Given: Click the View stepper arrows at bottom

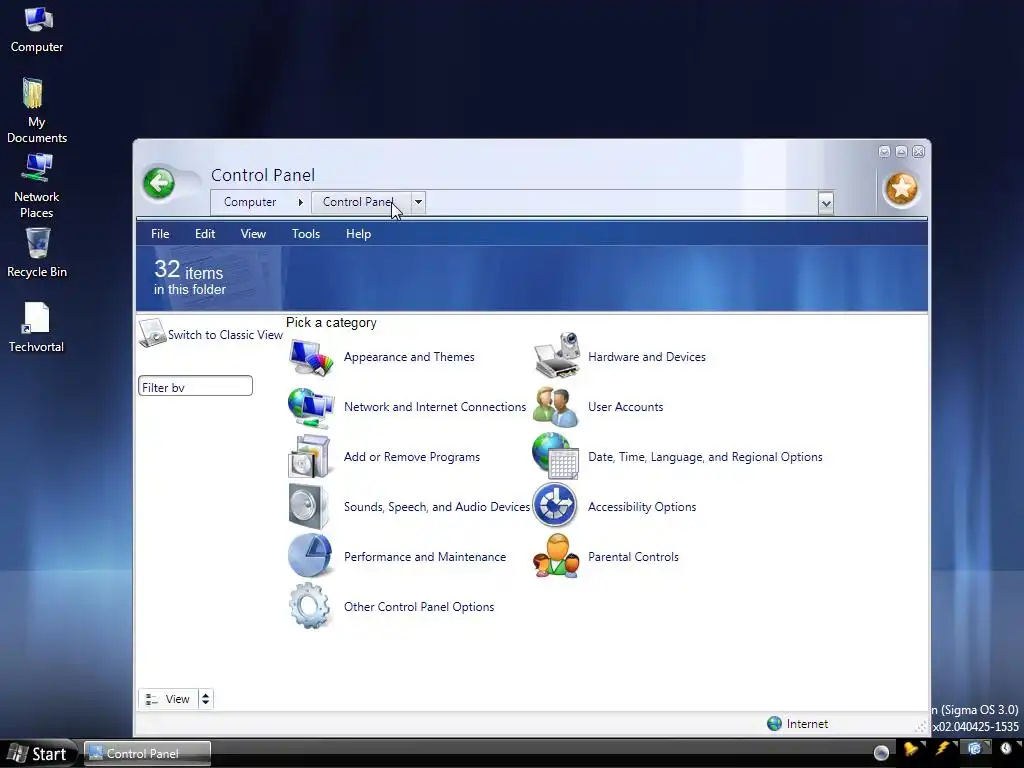Looking at the screenshot, I should click(205, 699).
